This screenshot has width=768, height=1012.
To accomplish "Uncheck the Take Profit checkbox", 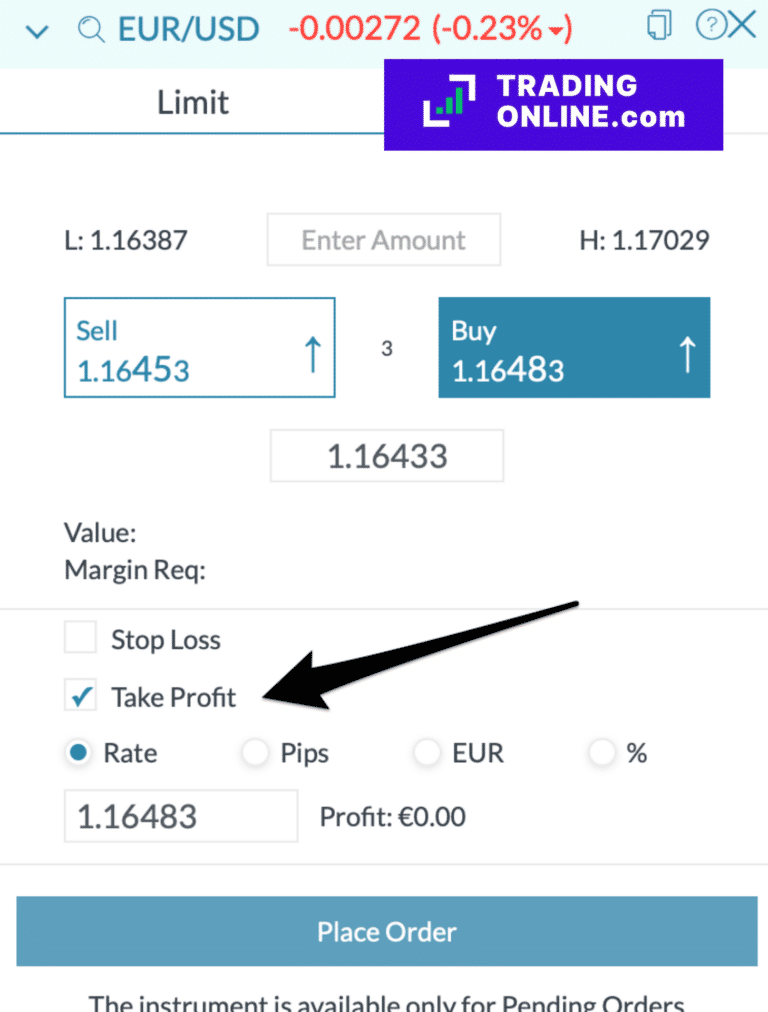I will (80, 696).
